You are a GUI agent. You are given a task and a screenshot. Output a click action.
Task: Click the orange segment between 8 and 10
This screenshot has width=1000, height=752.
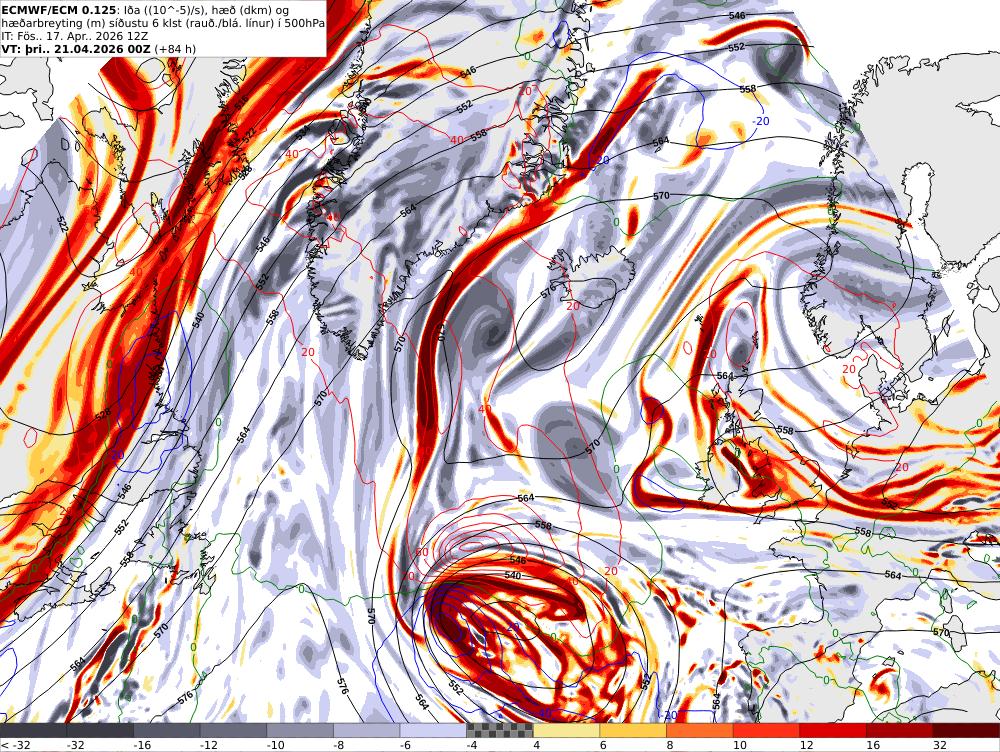pyautogui.click(x=700, y=730)
